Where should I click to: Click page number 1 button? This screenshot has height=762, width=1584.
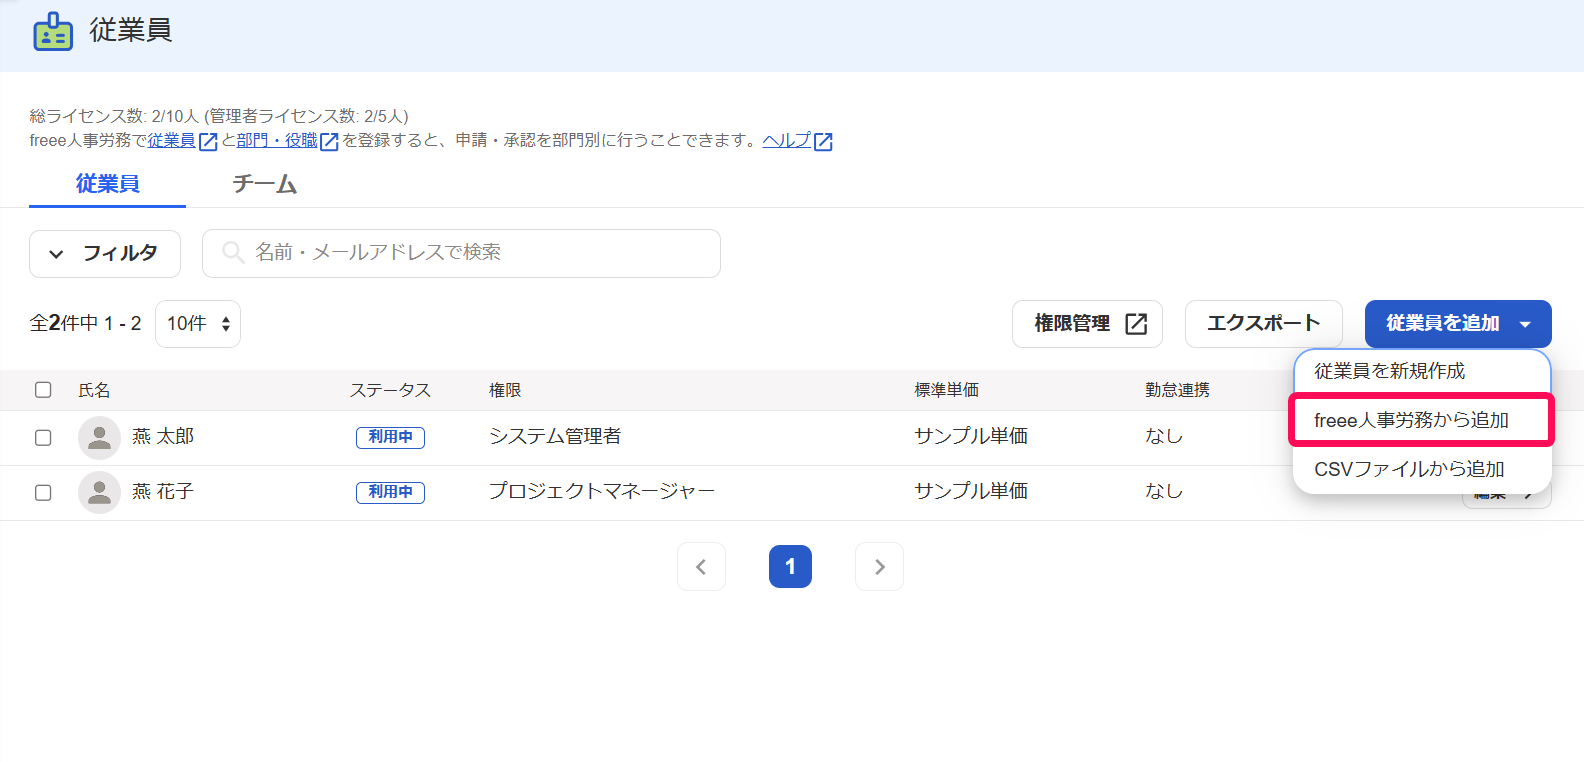coord(790,567)
